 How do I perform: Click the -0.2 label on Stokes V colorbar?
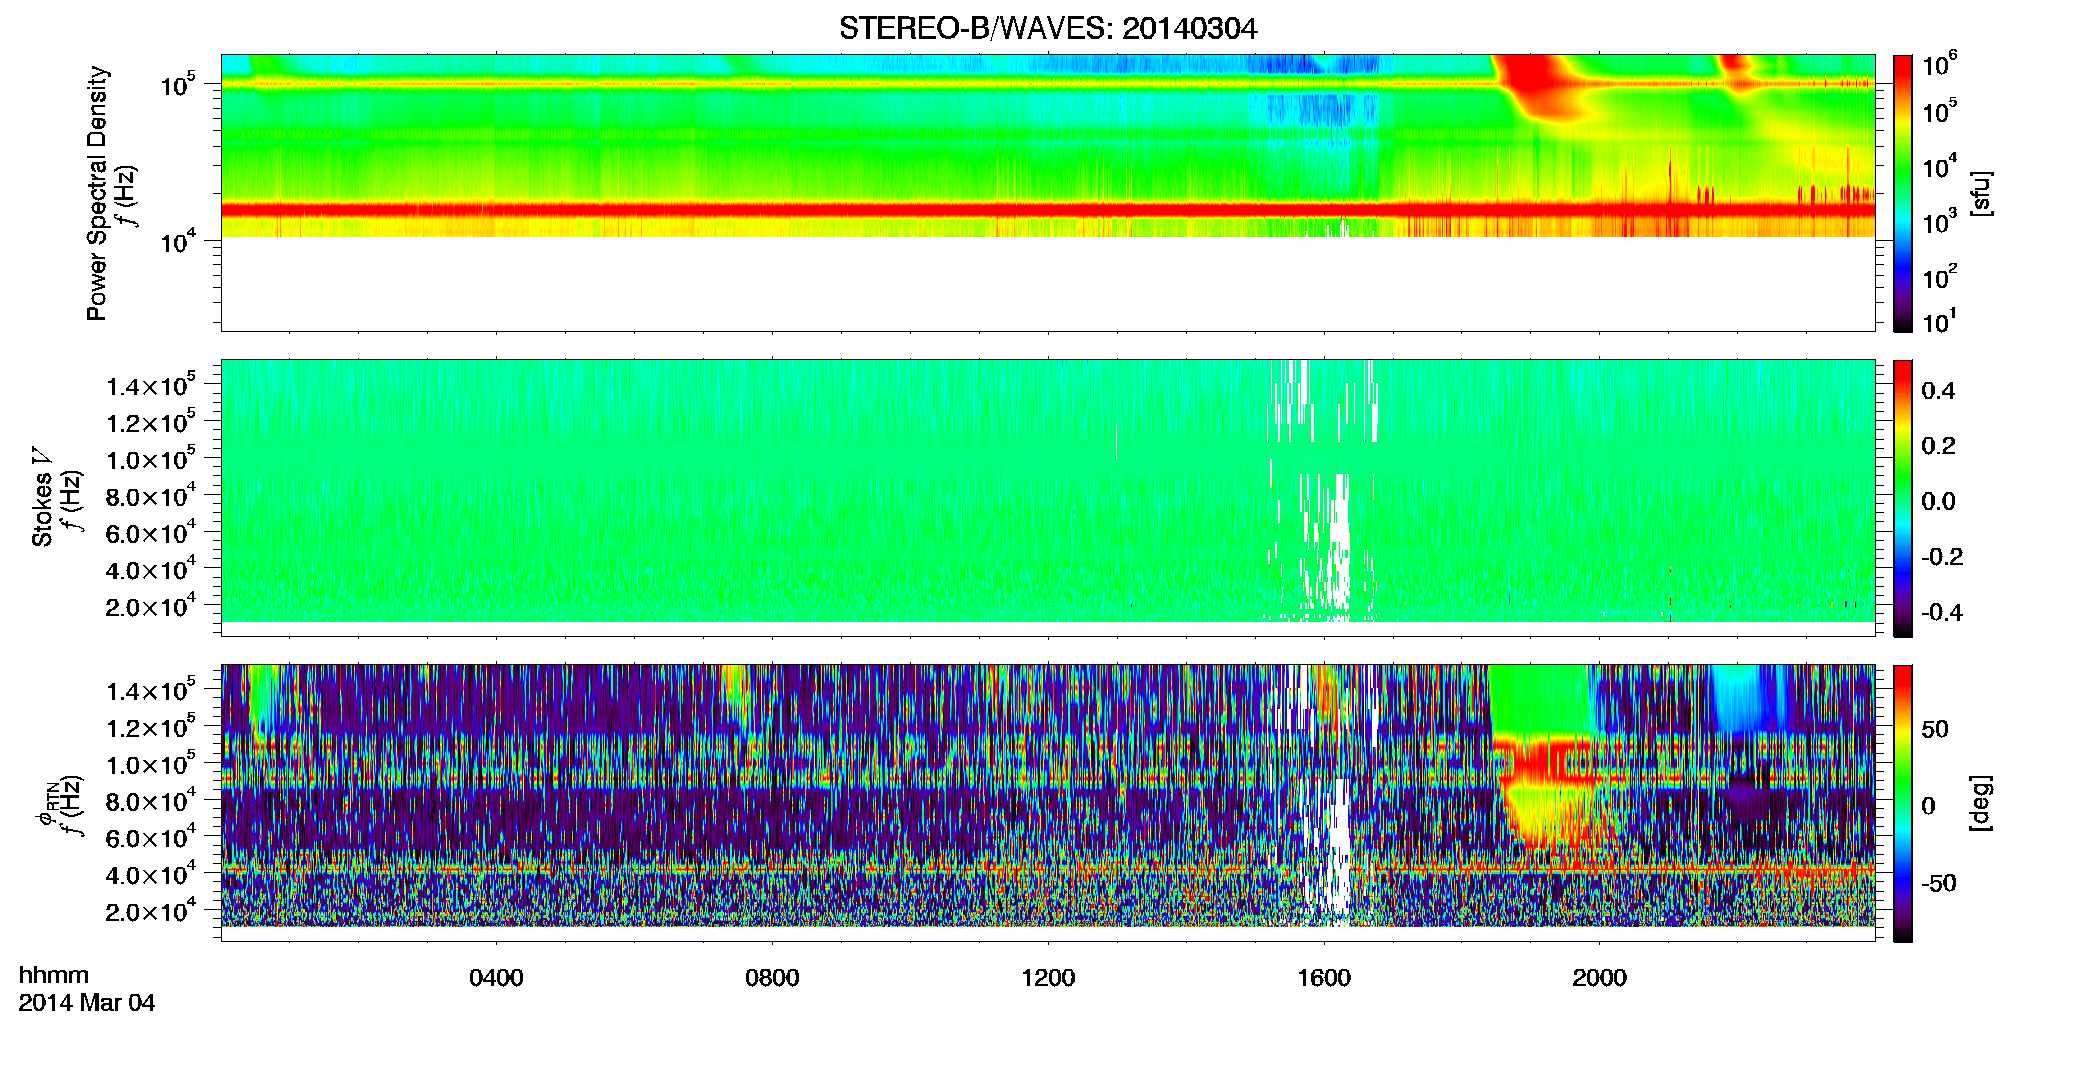pyautogui.click(x=1942, y=557)
